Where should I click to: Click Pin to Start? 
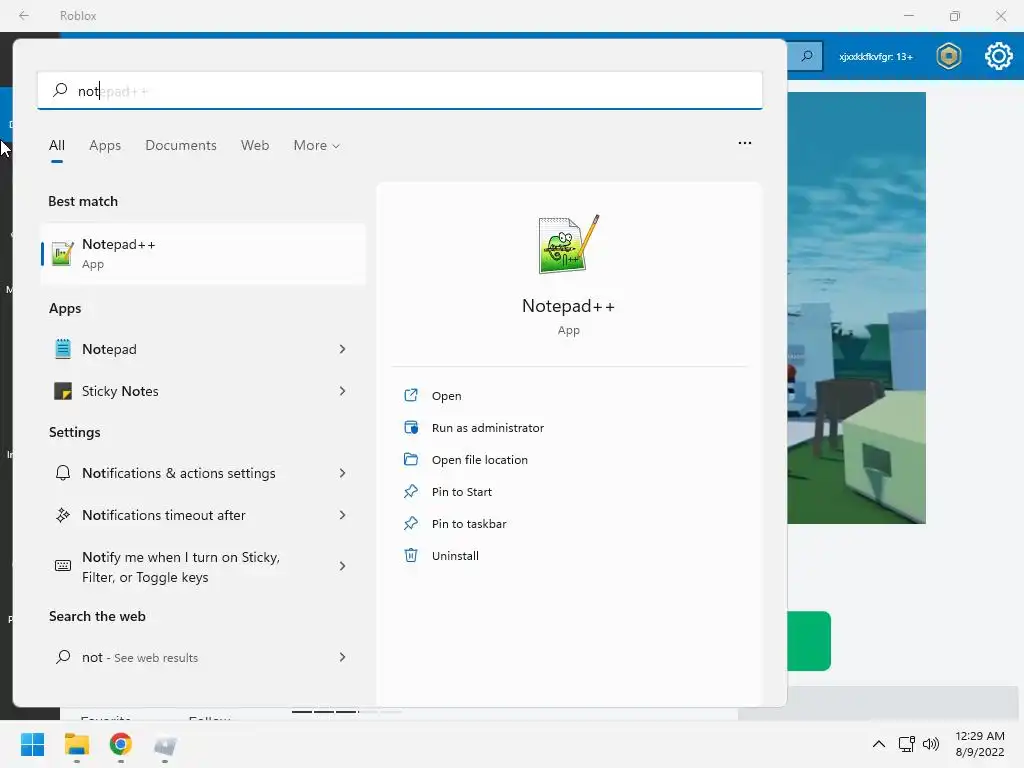tap(462, 492)
